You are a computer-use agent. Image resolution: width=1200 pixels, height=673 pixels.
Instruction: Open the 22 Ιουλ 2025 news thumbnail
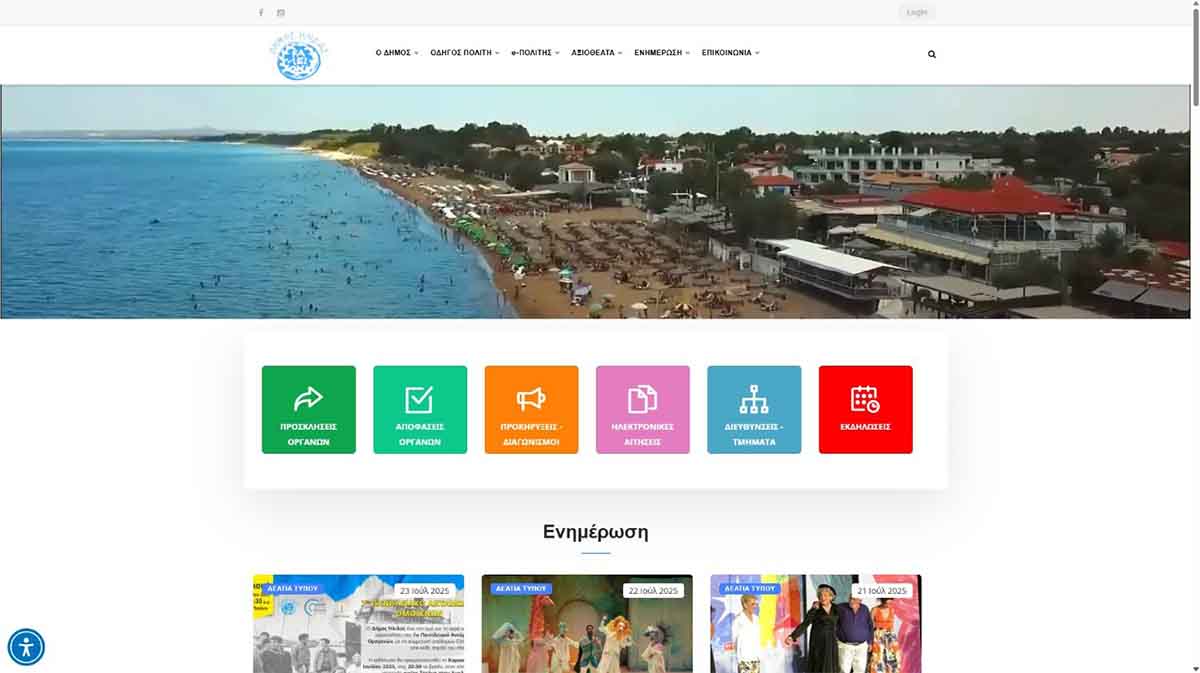[x=587, y=623]
